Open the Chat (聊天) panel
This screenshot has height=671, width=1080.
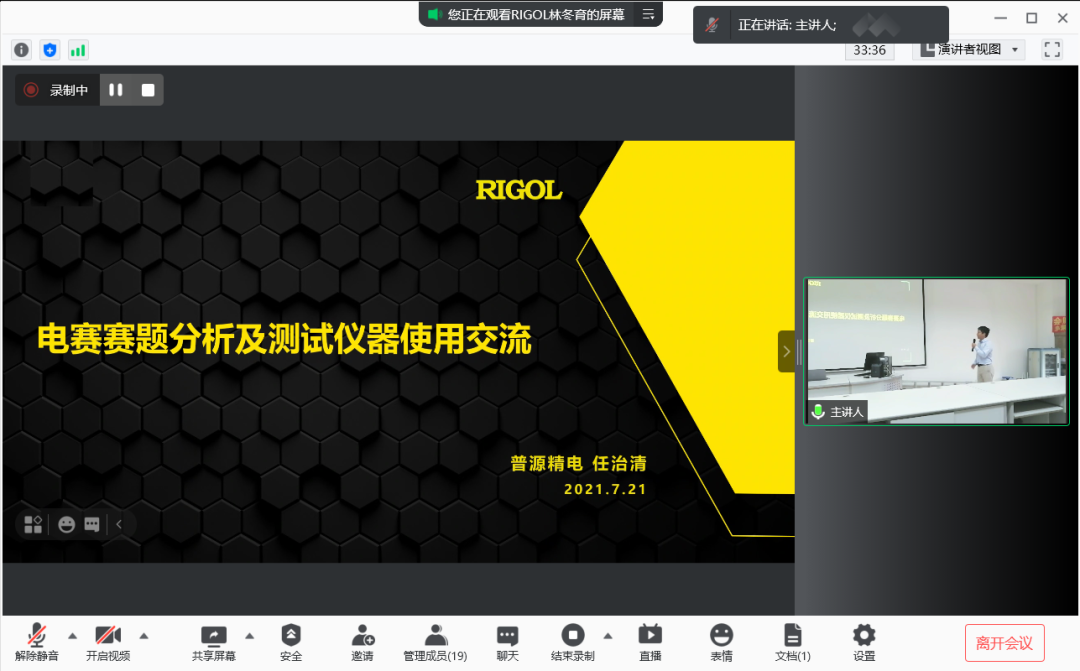pyautogui.click(x=508, y=641)
